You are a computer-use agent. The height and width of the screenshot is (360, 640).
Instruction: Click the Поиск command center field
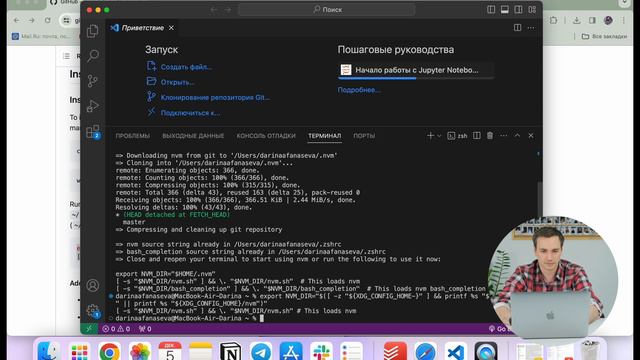[327, 10]
